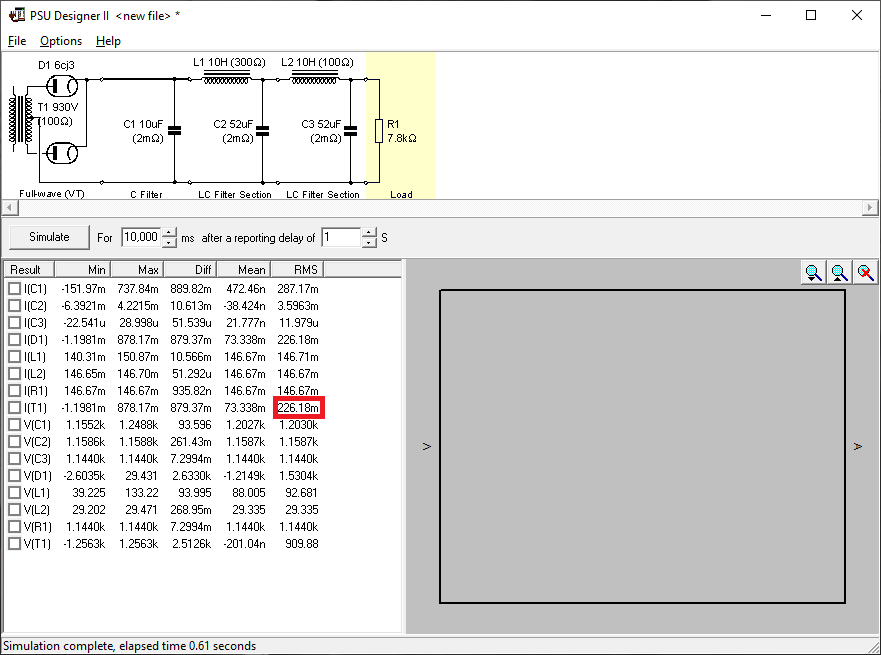Select the C3 52uF capacitor symbol
Screen dimensions: 881x655
[x=351, y=131]
